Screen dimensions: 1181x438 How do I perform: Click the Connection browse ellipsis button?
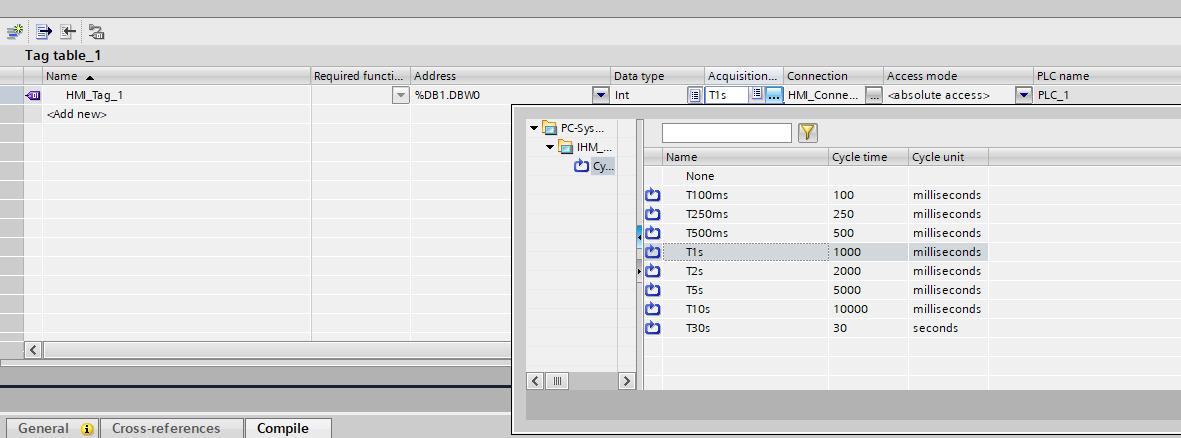(873, 96)
